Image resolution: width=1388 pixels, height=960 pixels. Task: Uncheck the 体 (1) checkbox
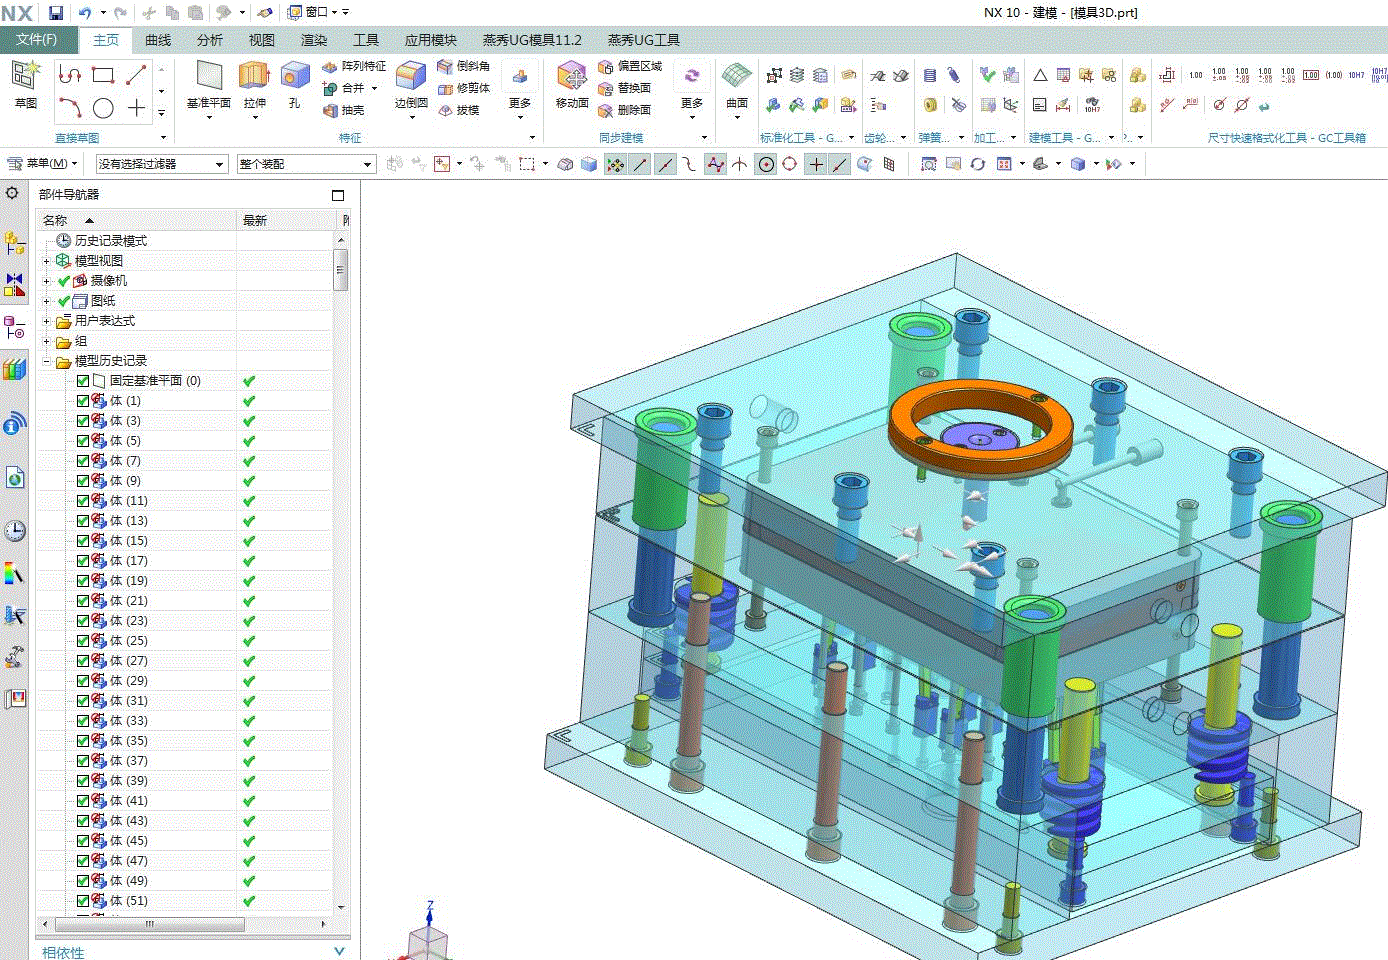83,401
